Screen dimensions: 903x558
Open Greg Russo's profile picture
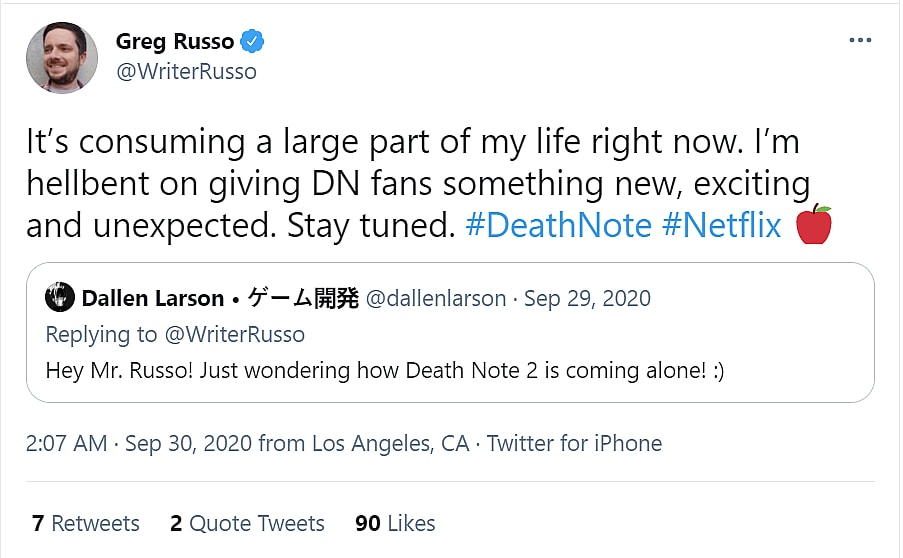(x=62, y=57)
